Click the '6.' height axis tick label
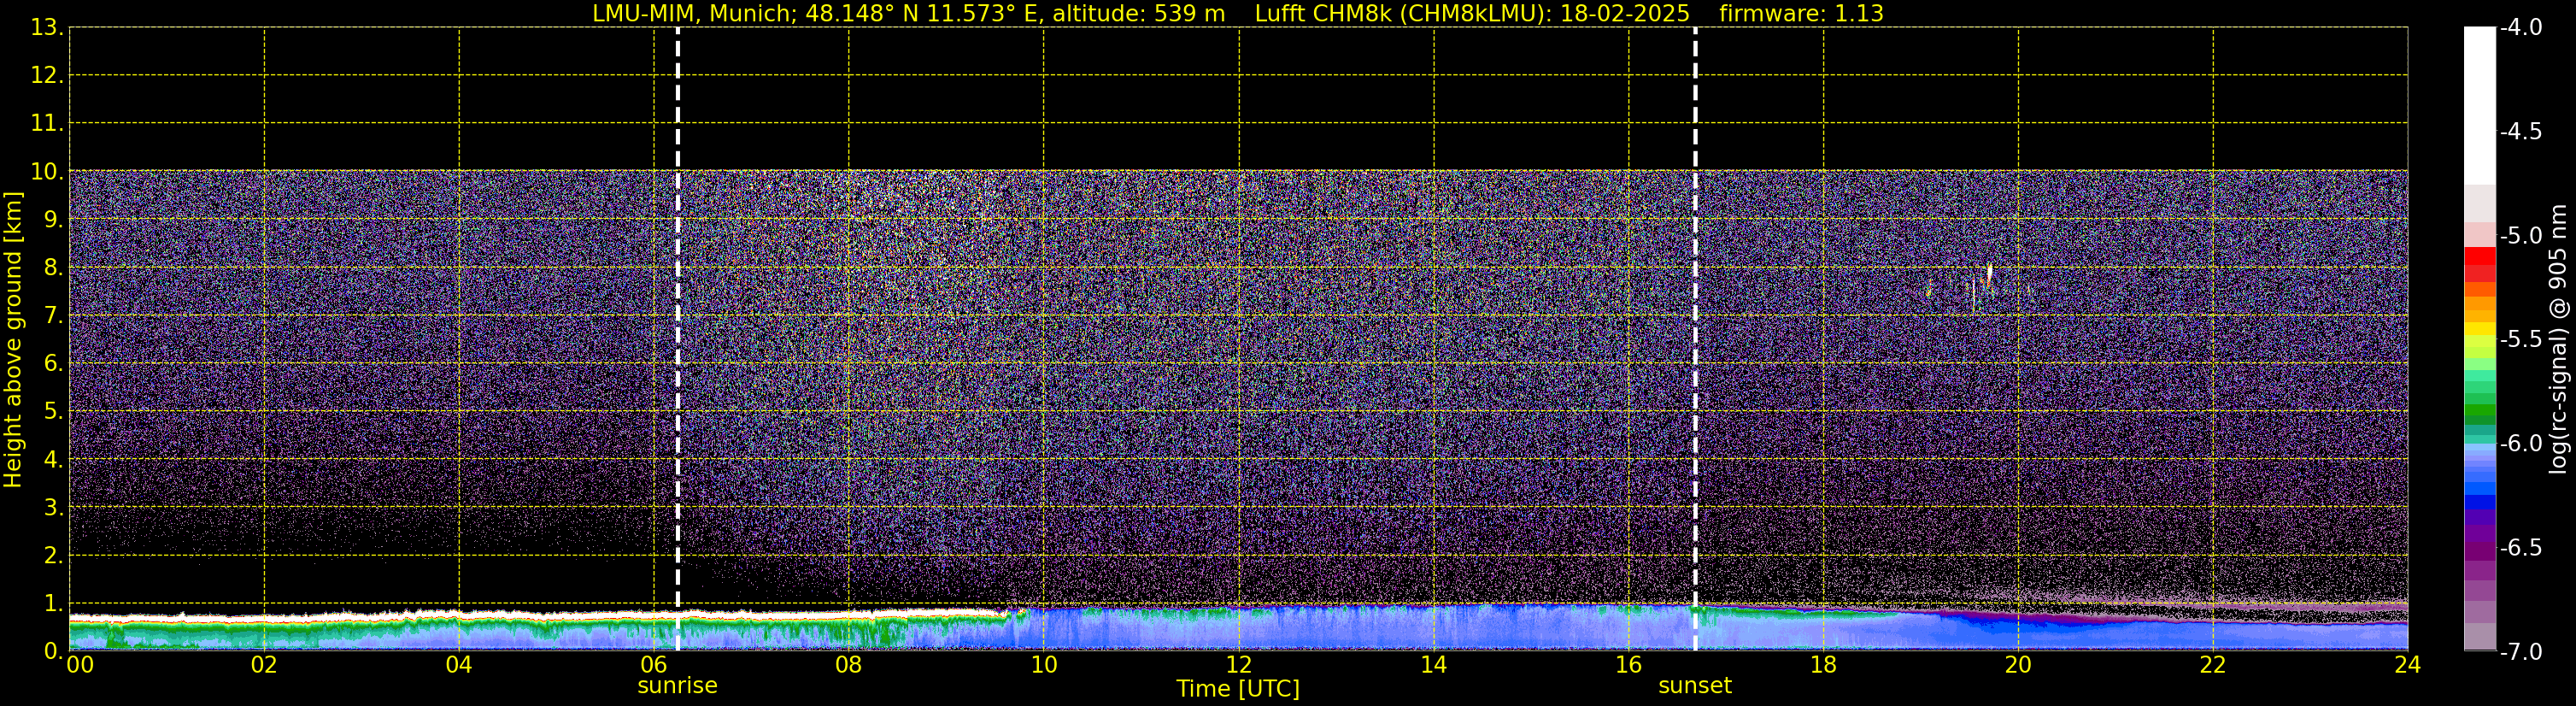This screenshot has height=706, width=2576. [x=53, y=364]
